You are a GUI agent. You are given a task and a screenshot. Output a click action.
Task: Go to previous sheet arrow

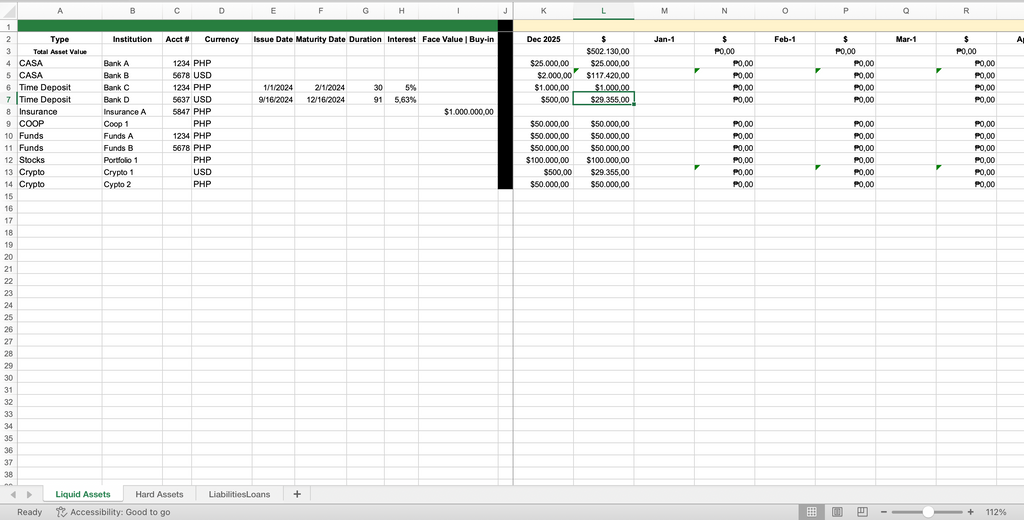pyautogui.click(x=12, y=495)
